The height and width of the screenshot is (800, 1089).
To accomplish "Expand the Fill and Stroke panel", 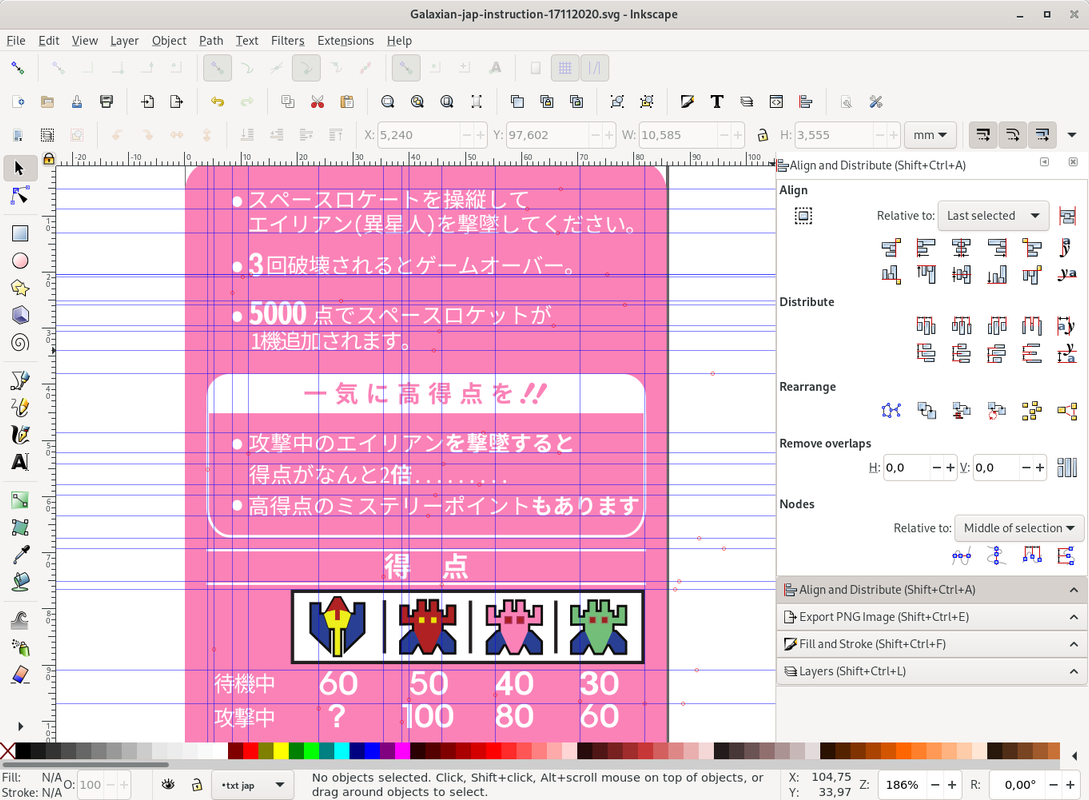I will 931,644.
